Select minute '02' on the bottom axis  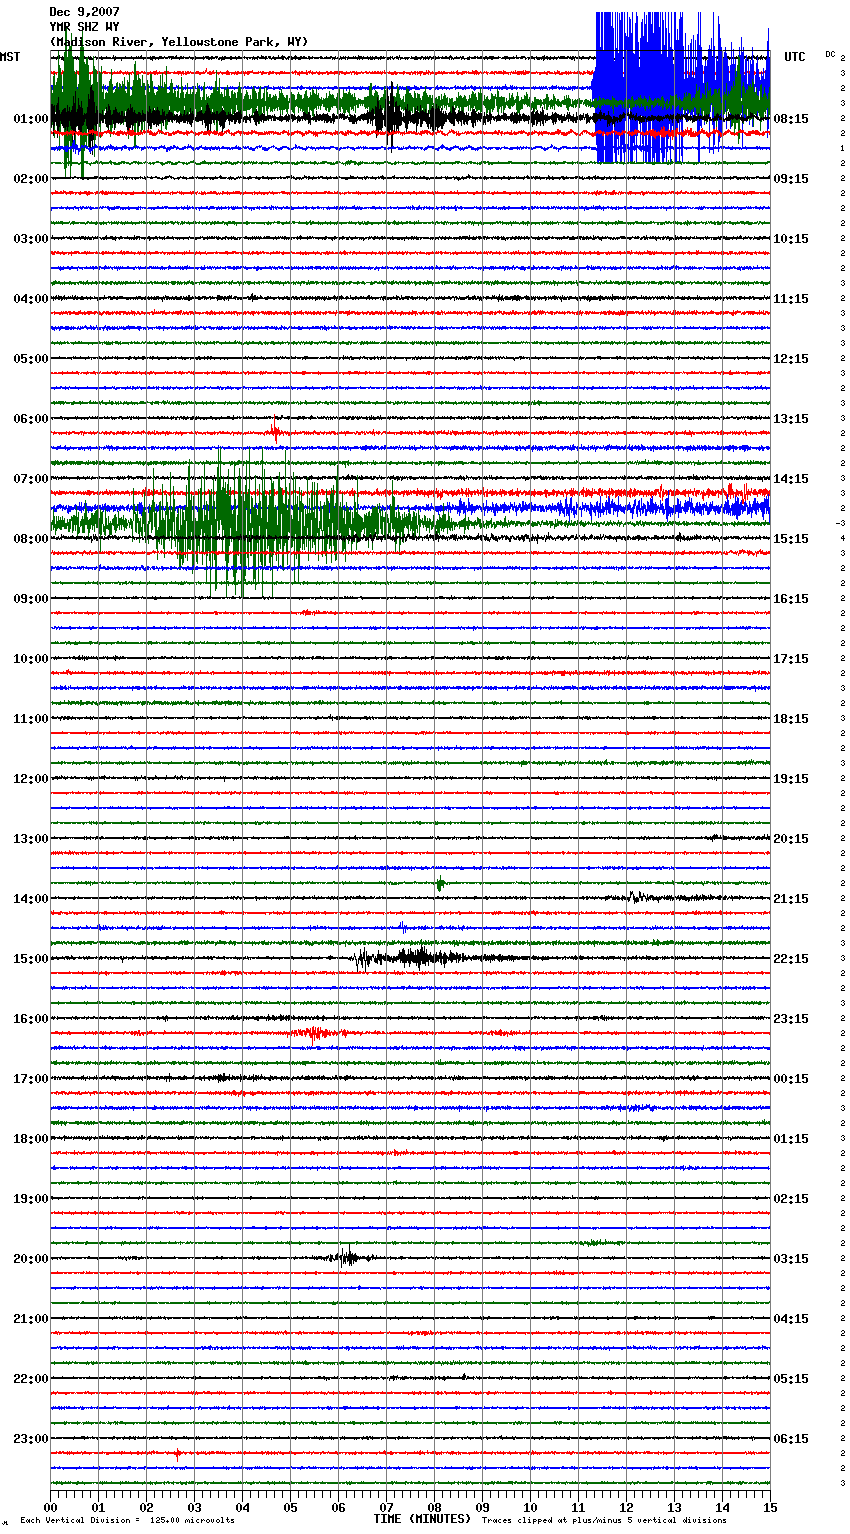pos(146,1507)
